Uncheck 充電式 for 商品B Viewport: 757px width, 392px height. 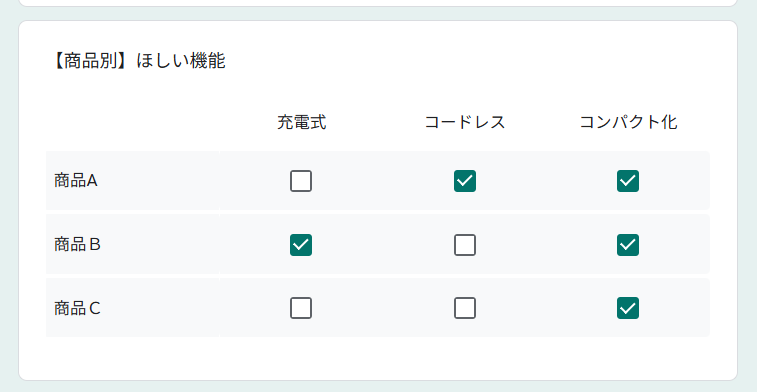click(301, 245)
